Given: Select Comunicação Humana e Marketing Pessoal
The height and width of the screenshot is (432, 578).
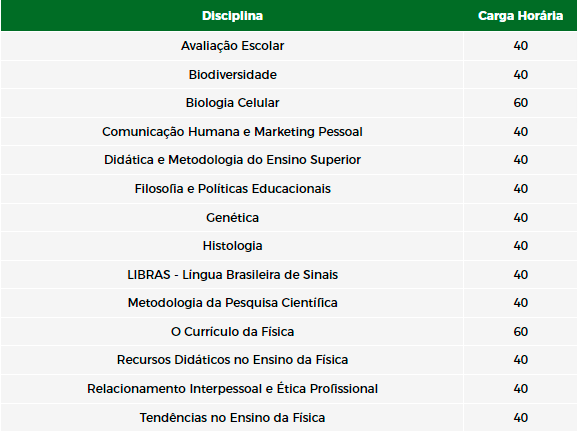Looking at the screenshot, I should 233,132.
